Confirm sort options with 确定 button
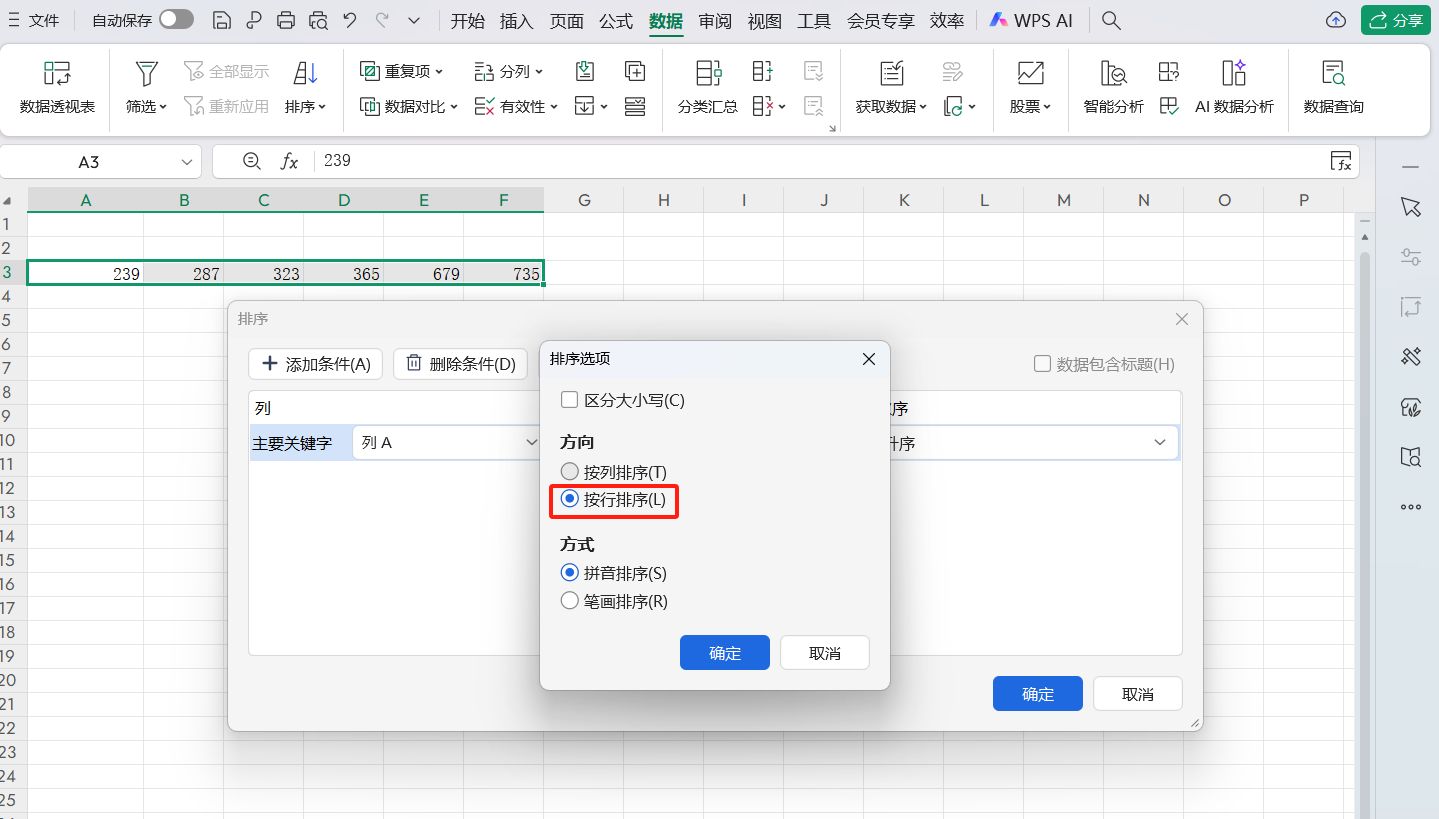This screenshot has height=819, width=1439. pos(724,653)
